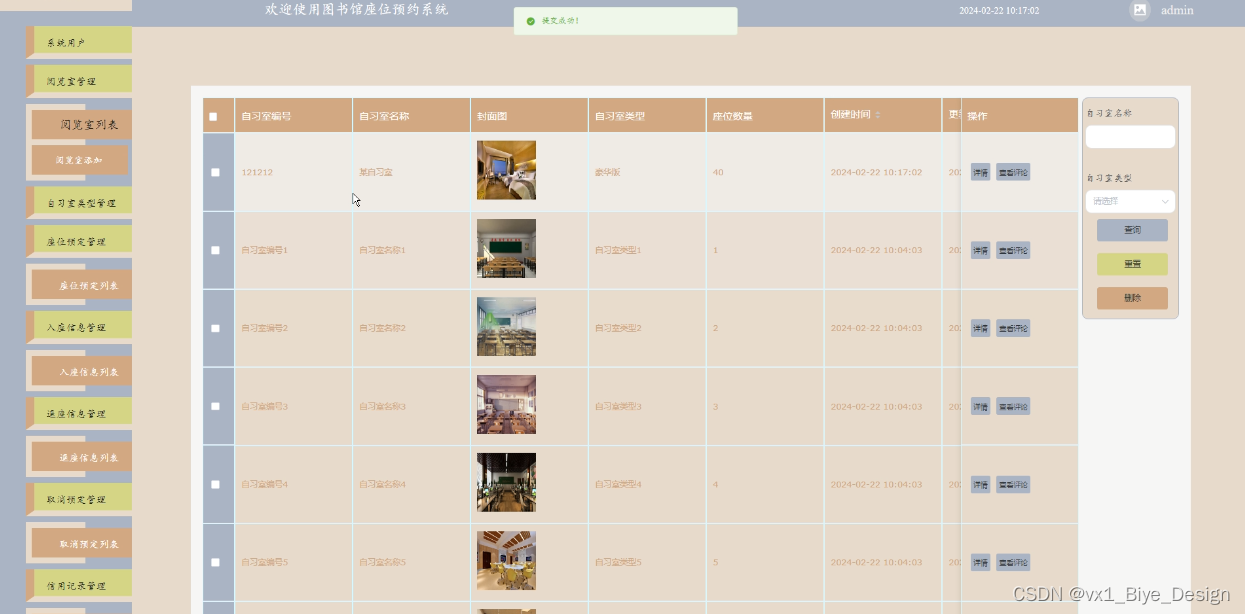Open cover image of 自习室名称5 row

click(x=506, y=560)
